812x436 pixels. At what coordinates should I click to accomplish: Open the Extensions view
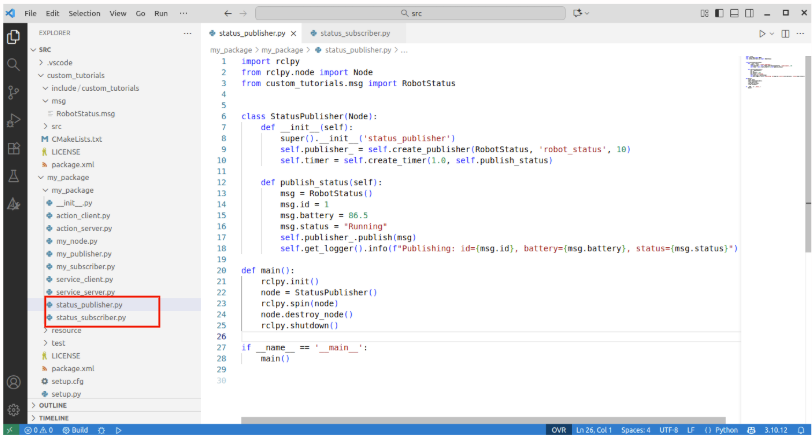13,148
